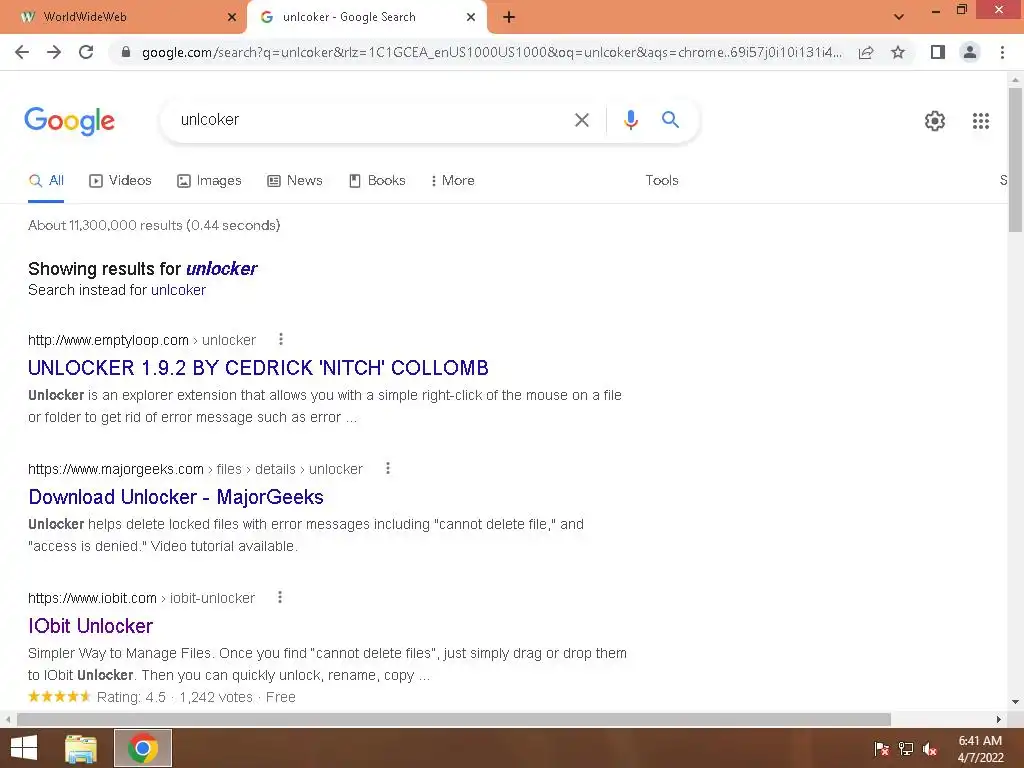Go to Google home via logo
Viewport: 1024px width, 768px height.
tap(70, 121)
